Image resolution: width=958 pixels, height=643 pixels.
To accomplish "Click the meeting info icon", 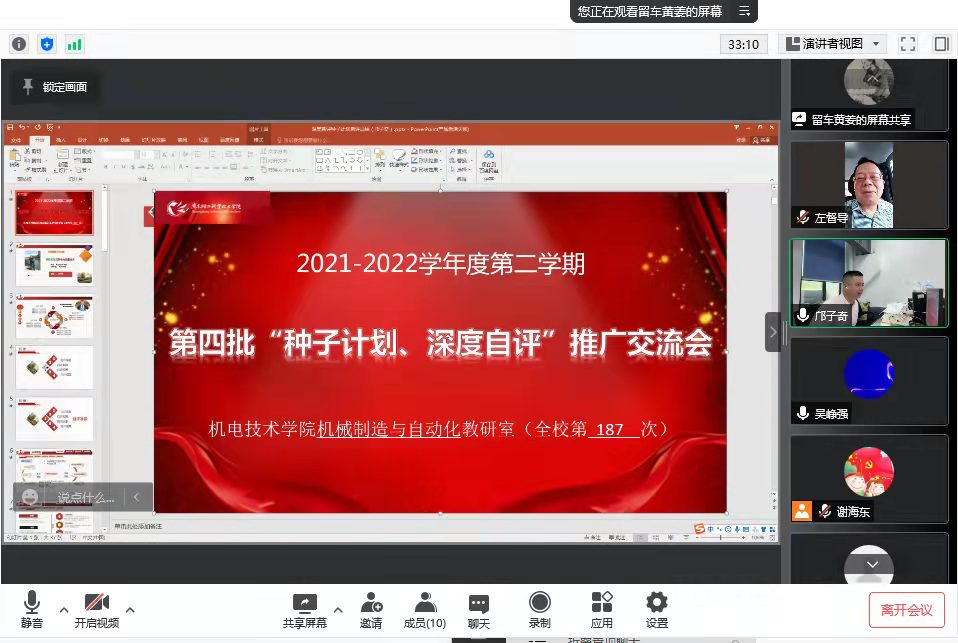I will pyautogui.click(x=19, y=44).
